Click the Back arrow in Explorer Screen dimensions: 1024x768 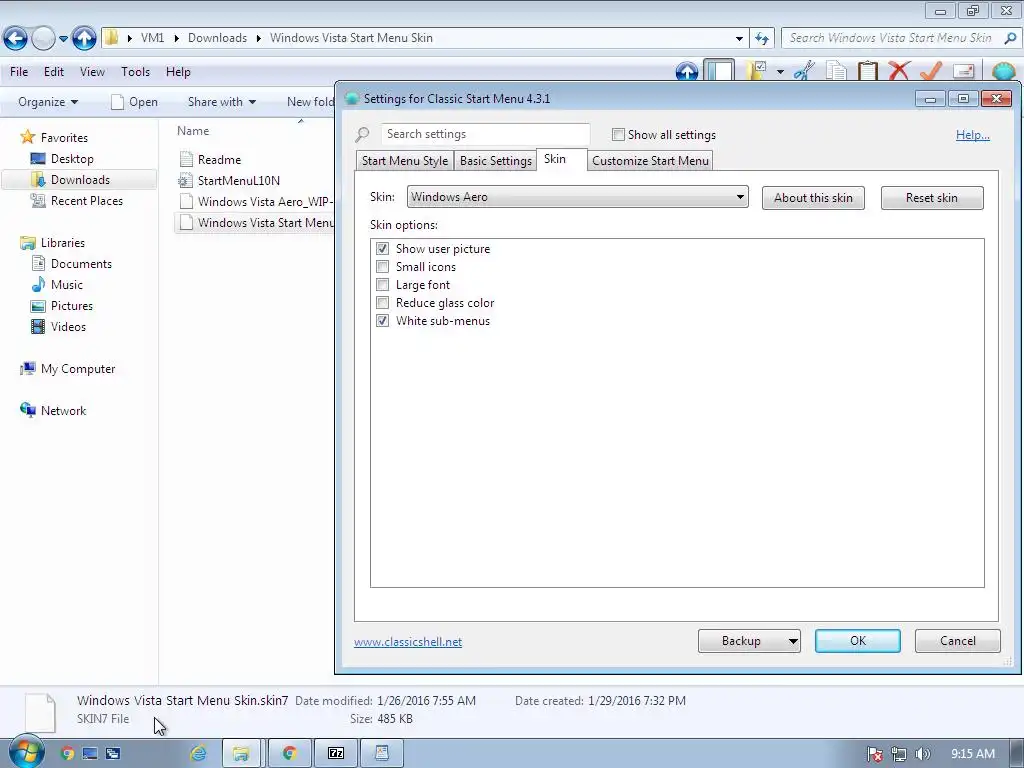click(15, 38)
